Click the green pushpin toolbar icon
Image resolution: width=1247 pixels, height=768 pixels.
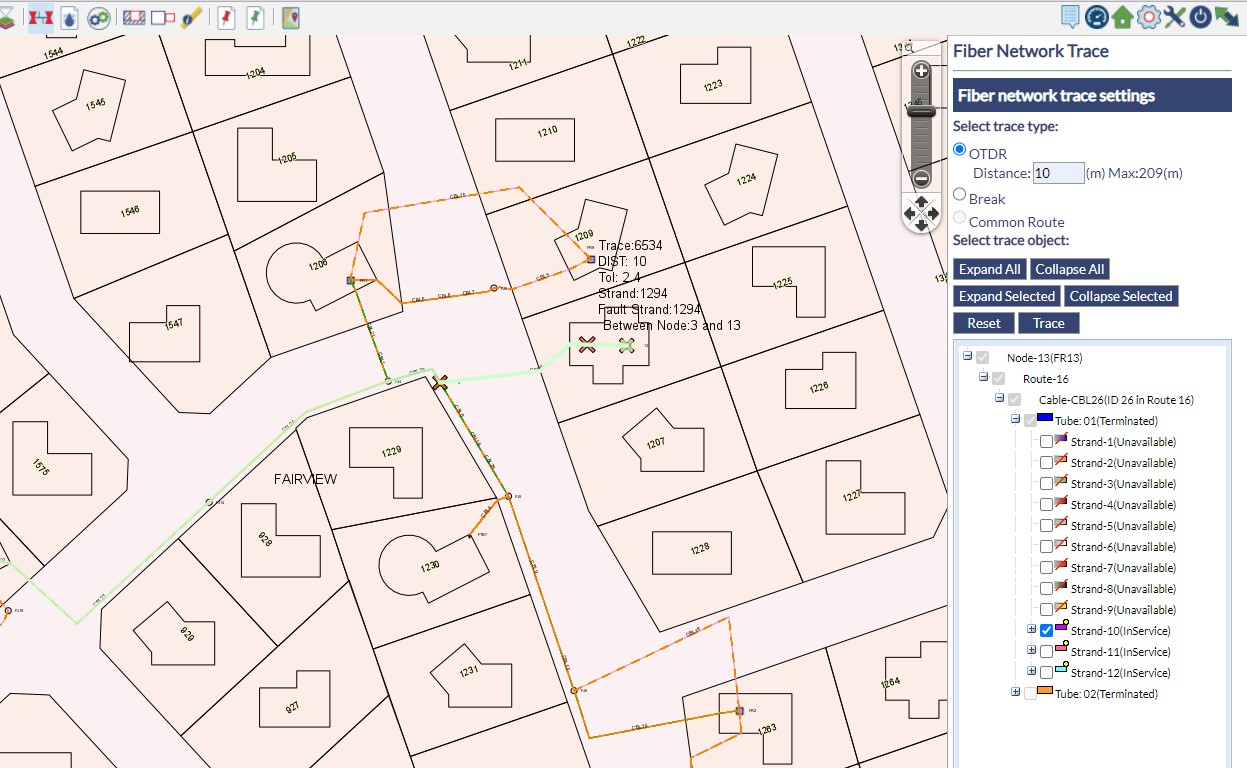255,18
